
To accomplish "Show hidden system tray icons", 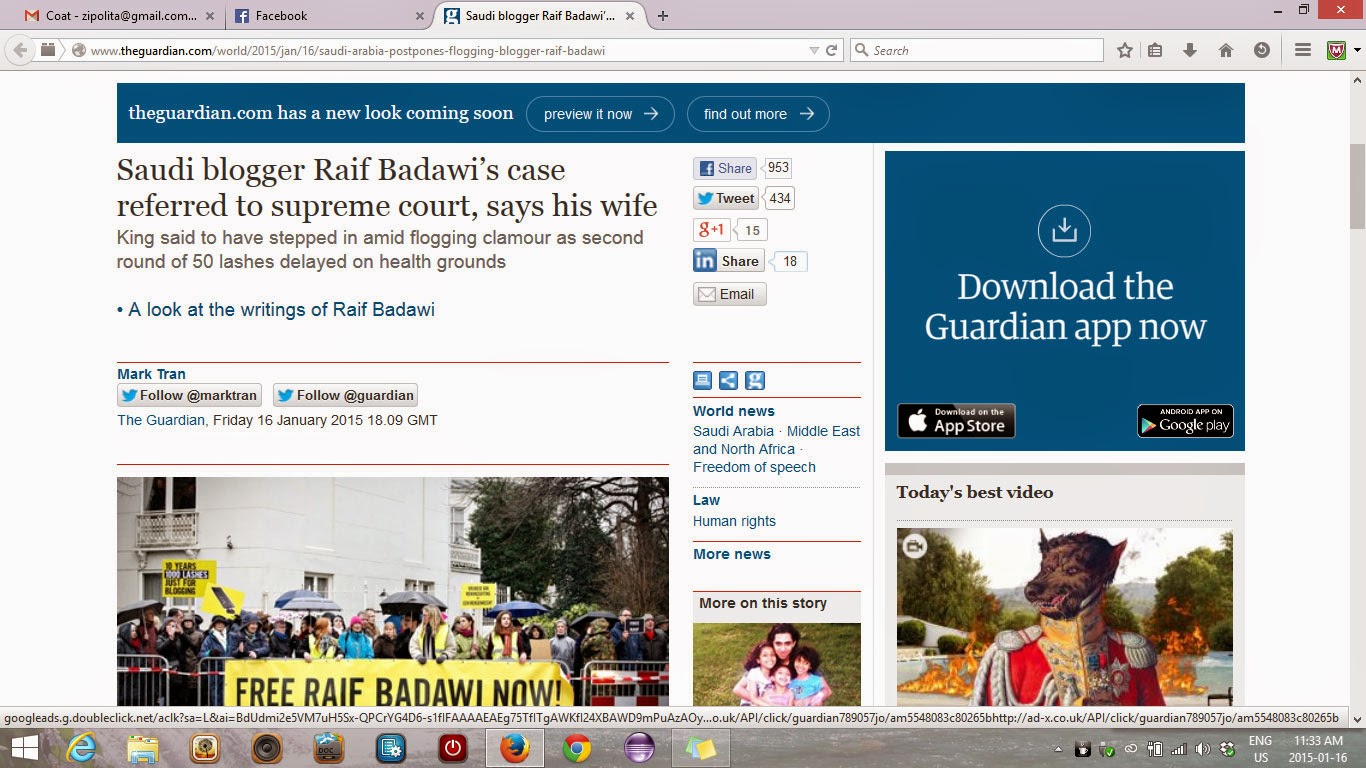I will pos(1058,749).
